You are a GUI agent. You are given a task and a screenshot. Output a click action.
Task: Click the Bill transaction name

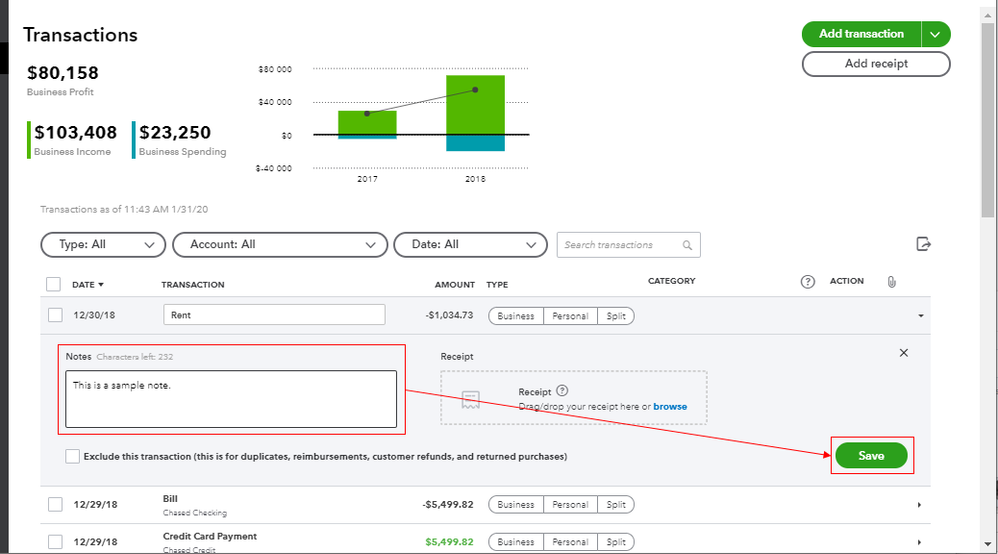click(x=170, y=499)
